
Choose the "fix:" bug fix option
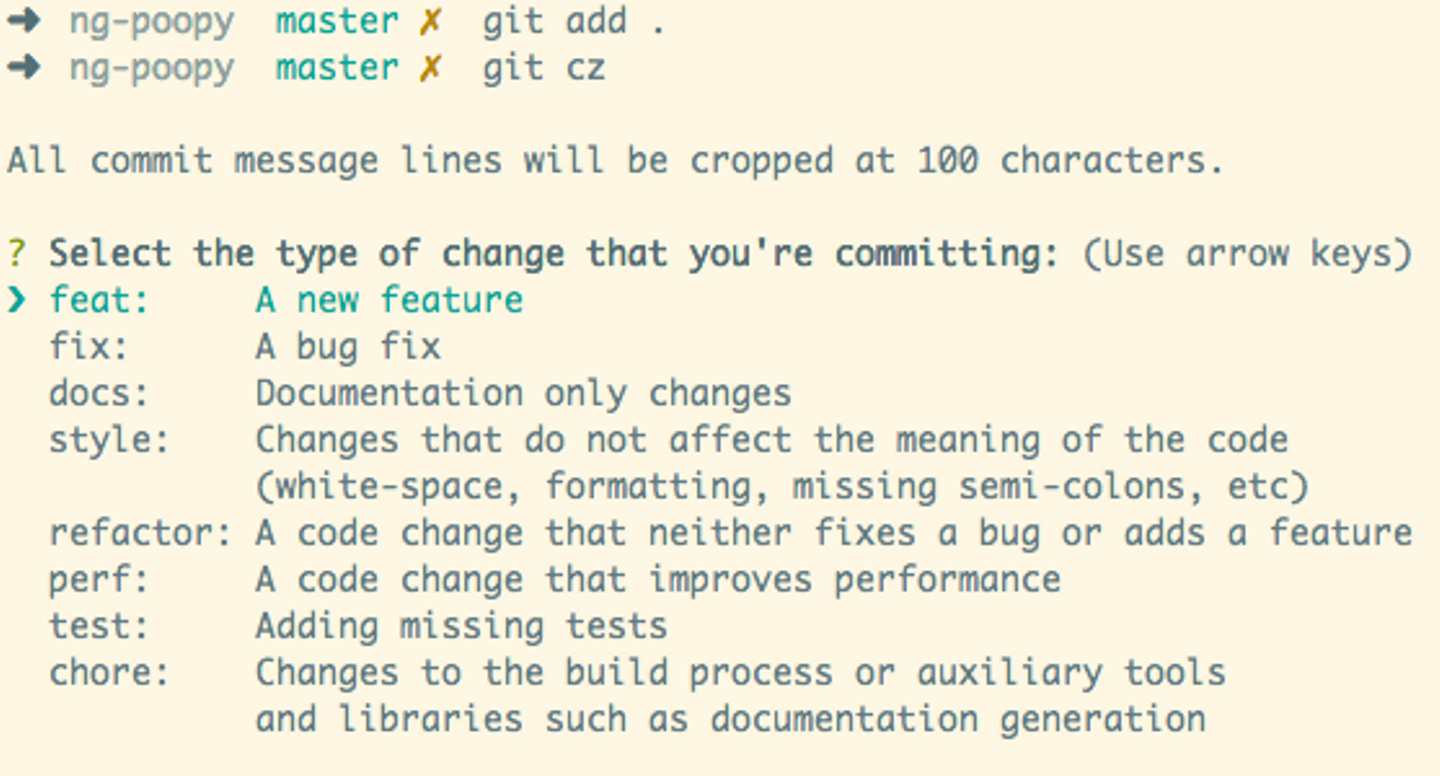coord(89,347)
